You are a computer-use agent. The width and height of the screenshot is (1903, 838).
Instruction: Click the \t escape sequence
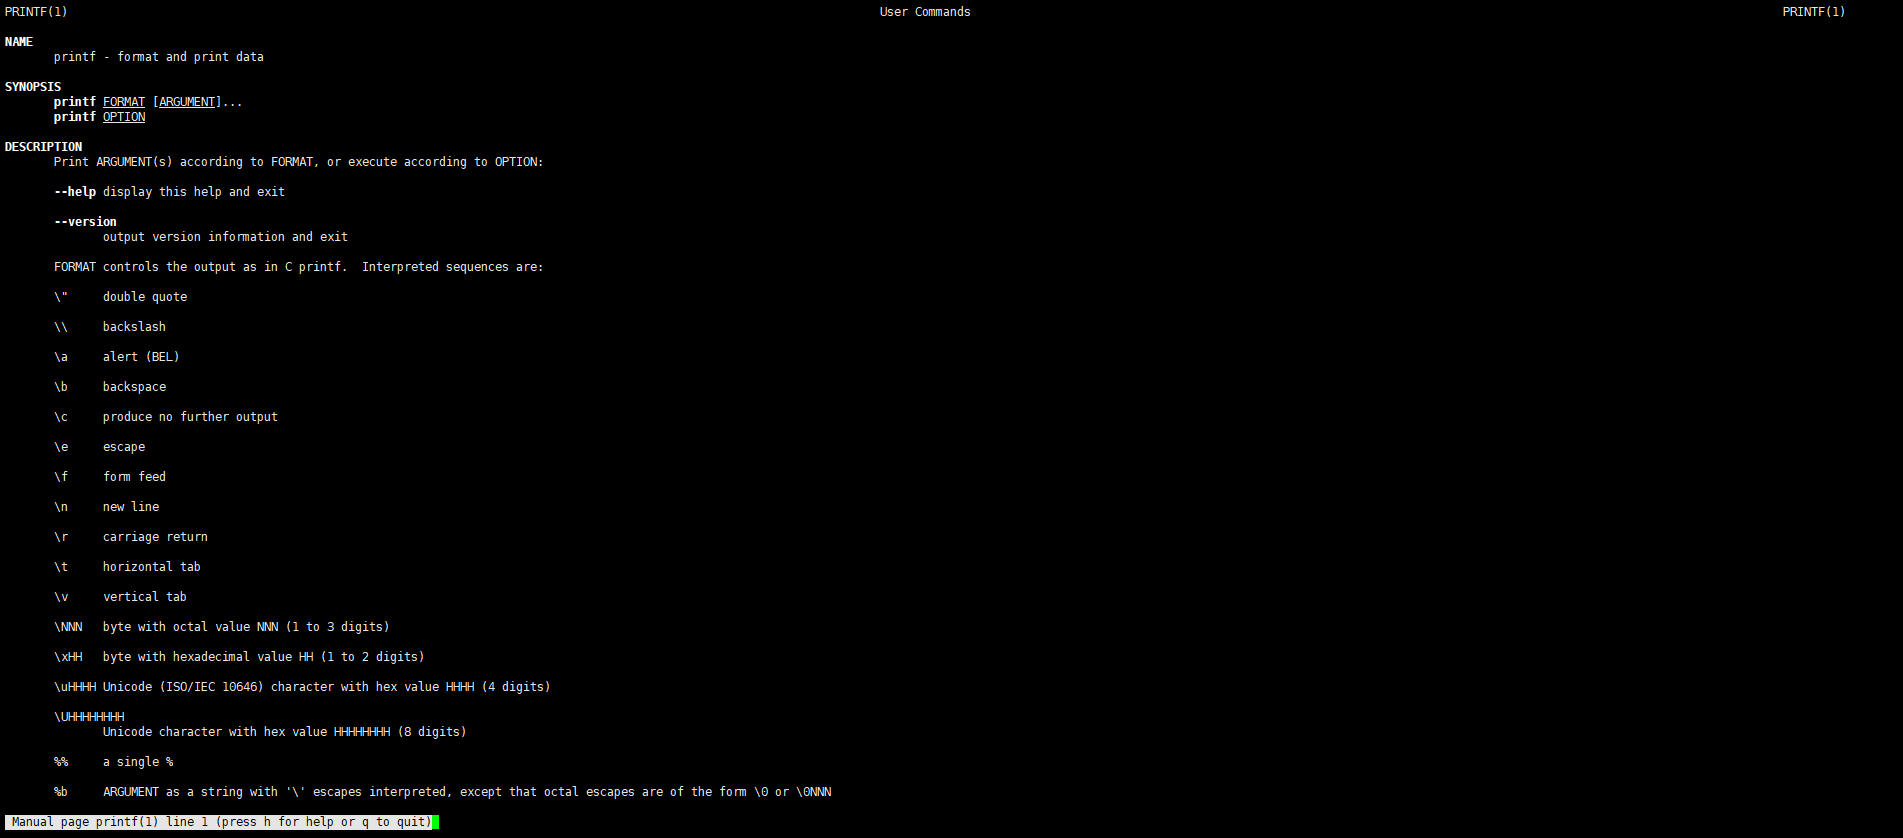(x=61, y=567)
